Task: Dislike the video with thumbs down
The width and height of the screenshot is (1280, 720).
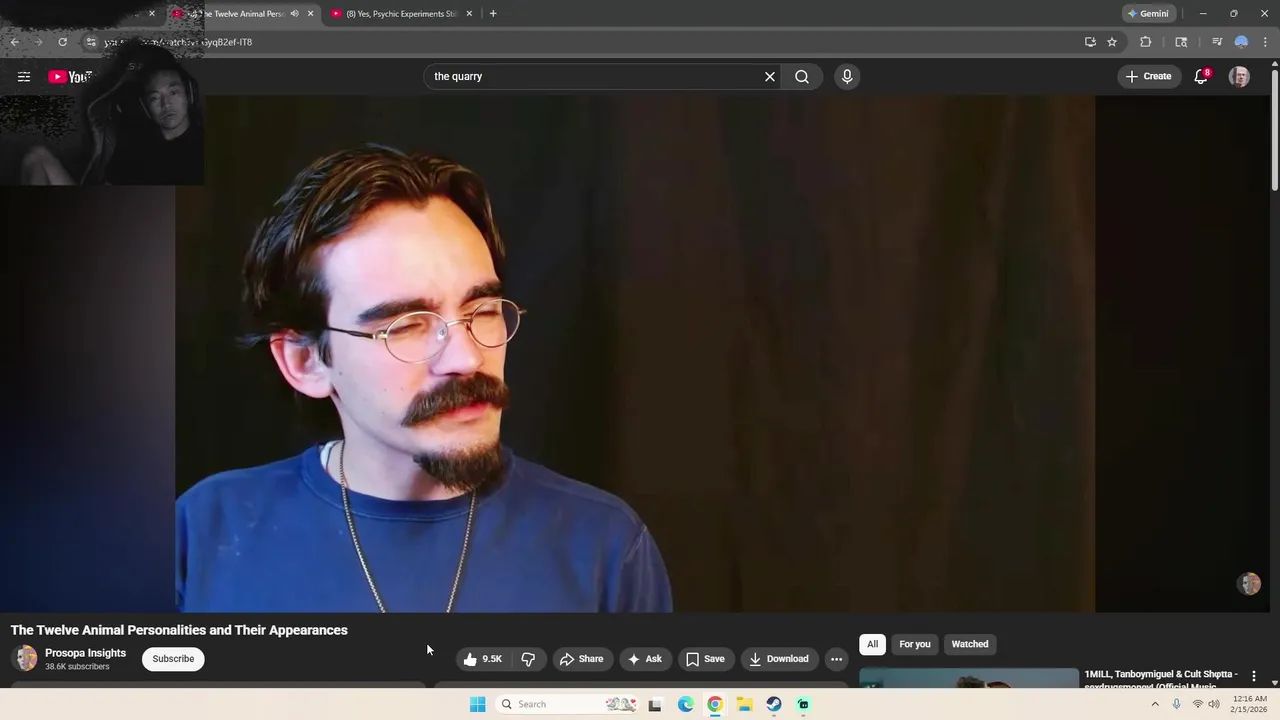Action: coord(528,659)
